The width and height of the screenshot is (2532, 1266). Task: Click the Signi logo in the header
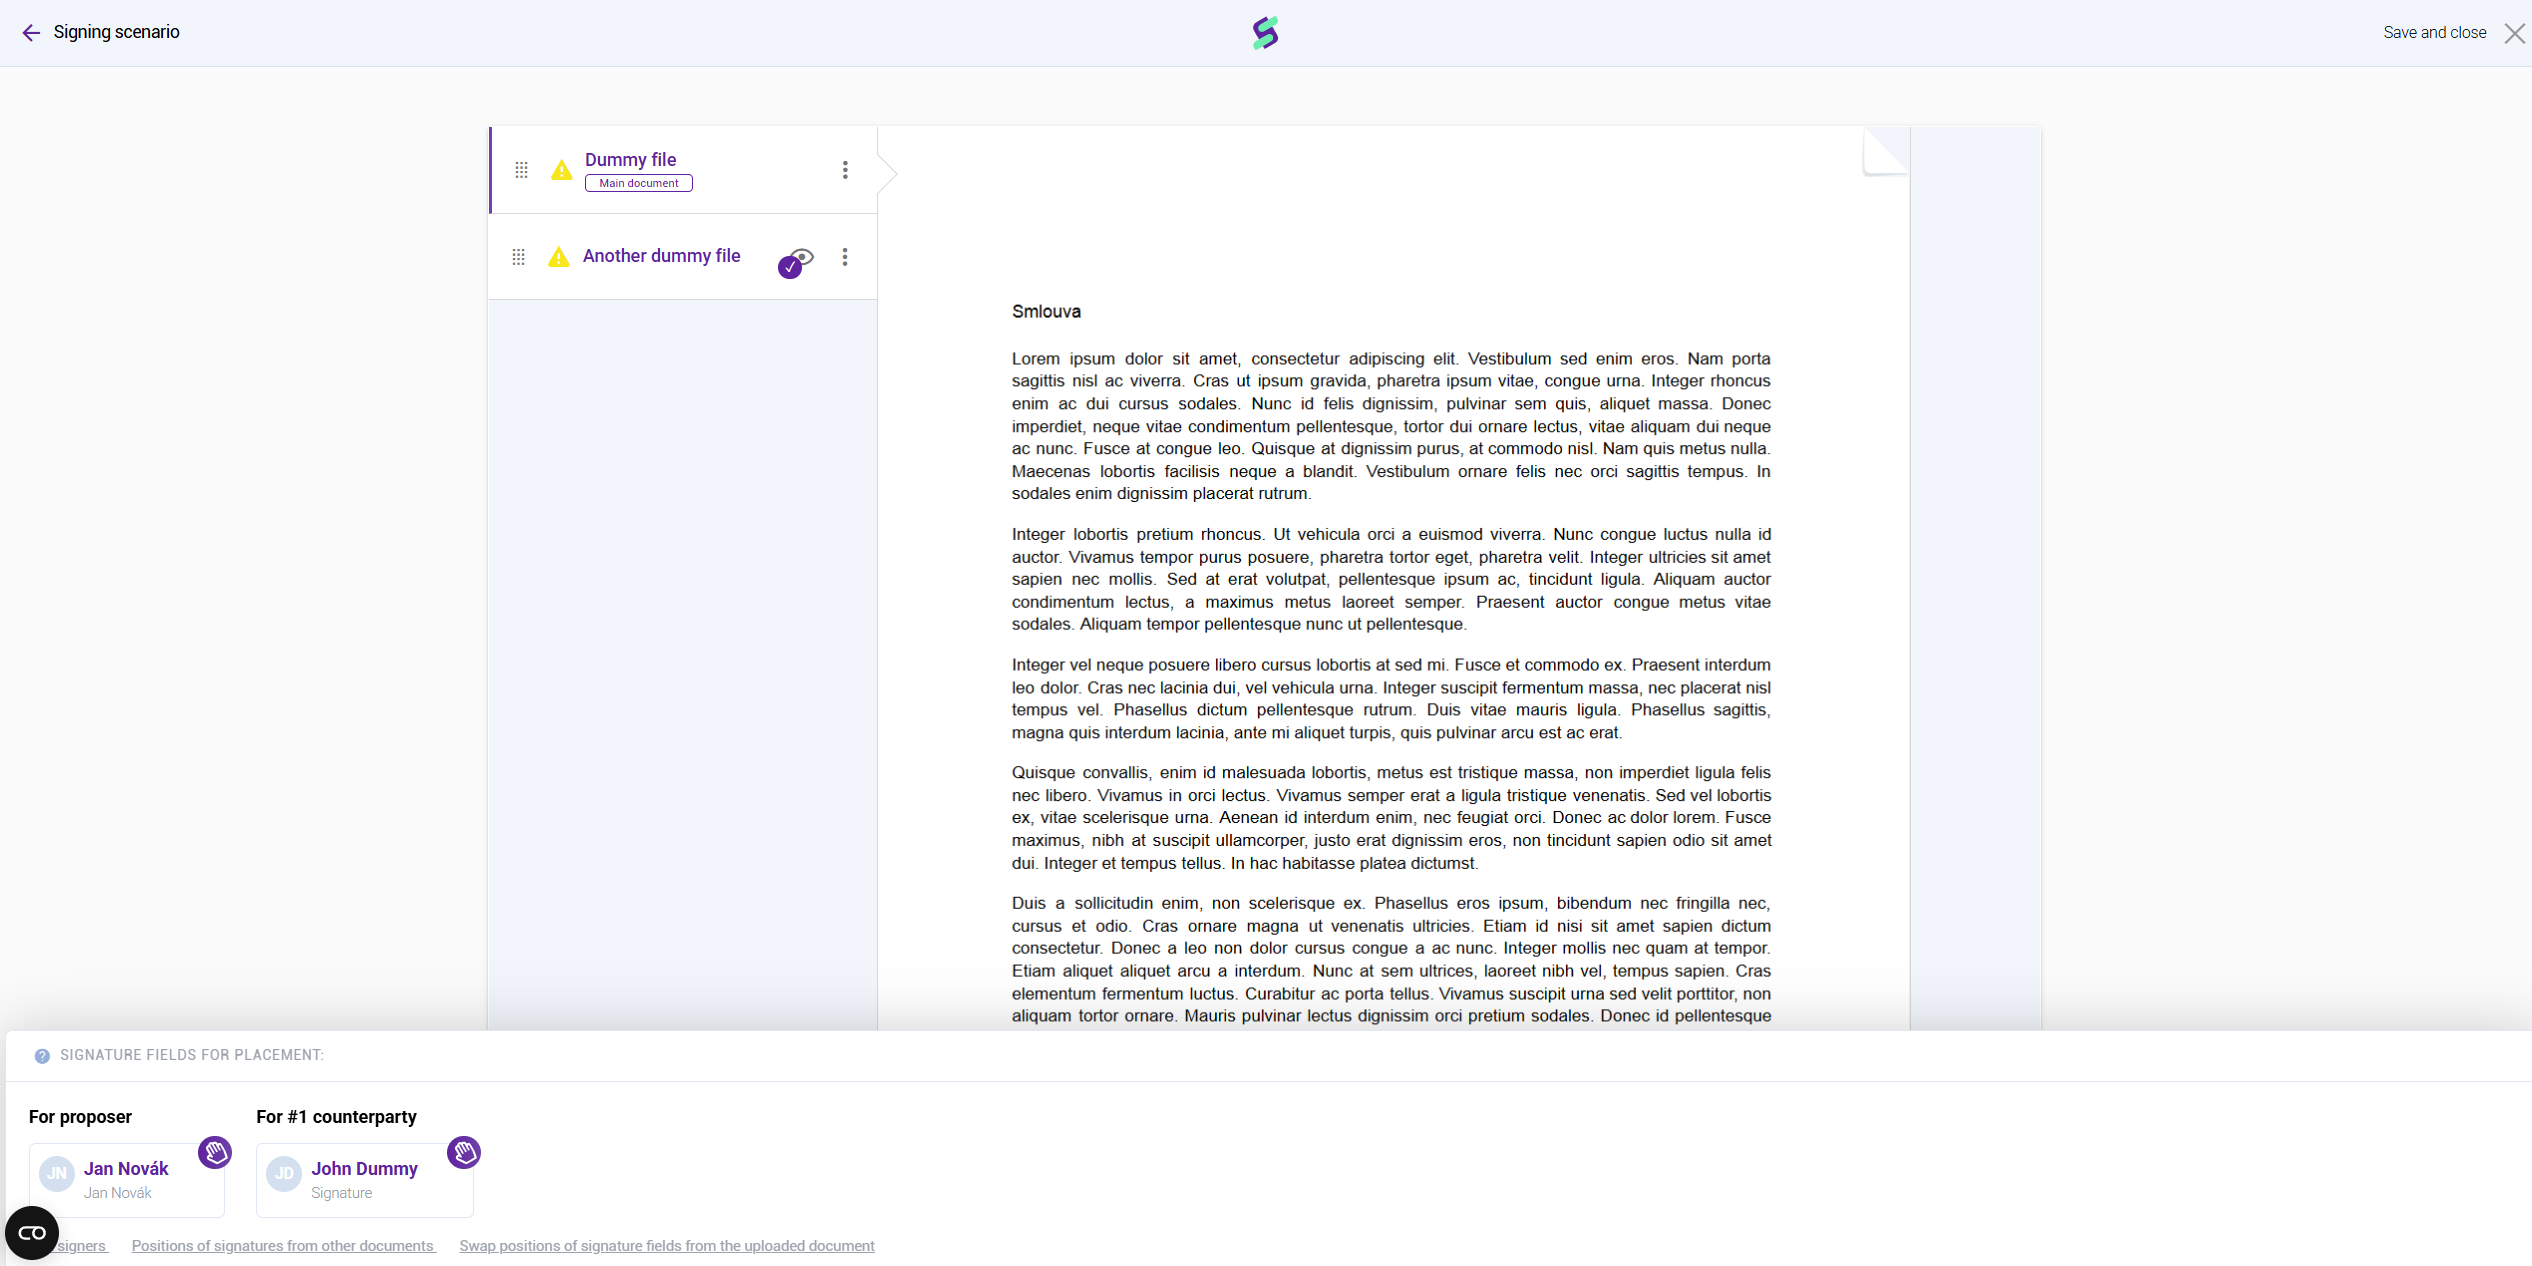(x=1265, y=33)
